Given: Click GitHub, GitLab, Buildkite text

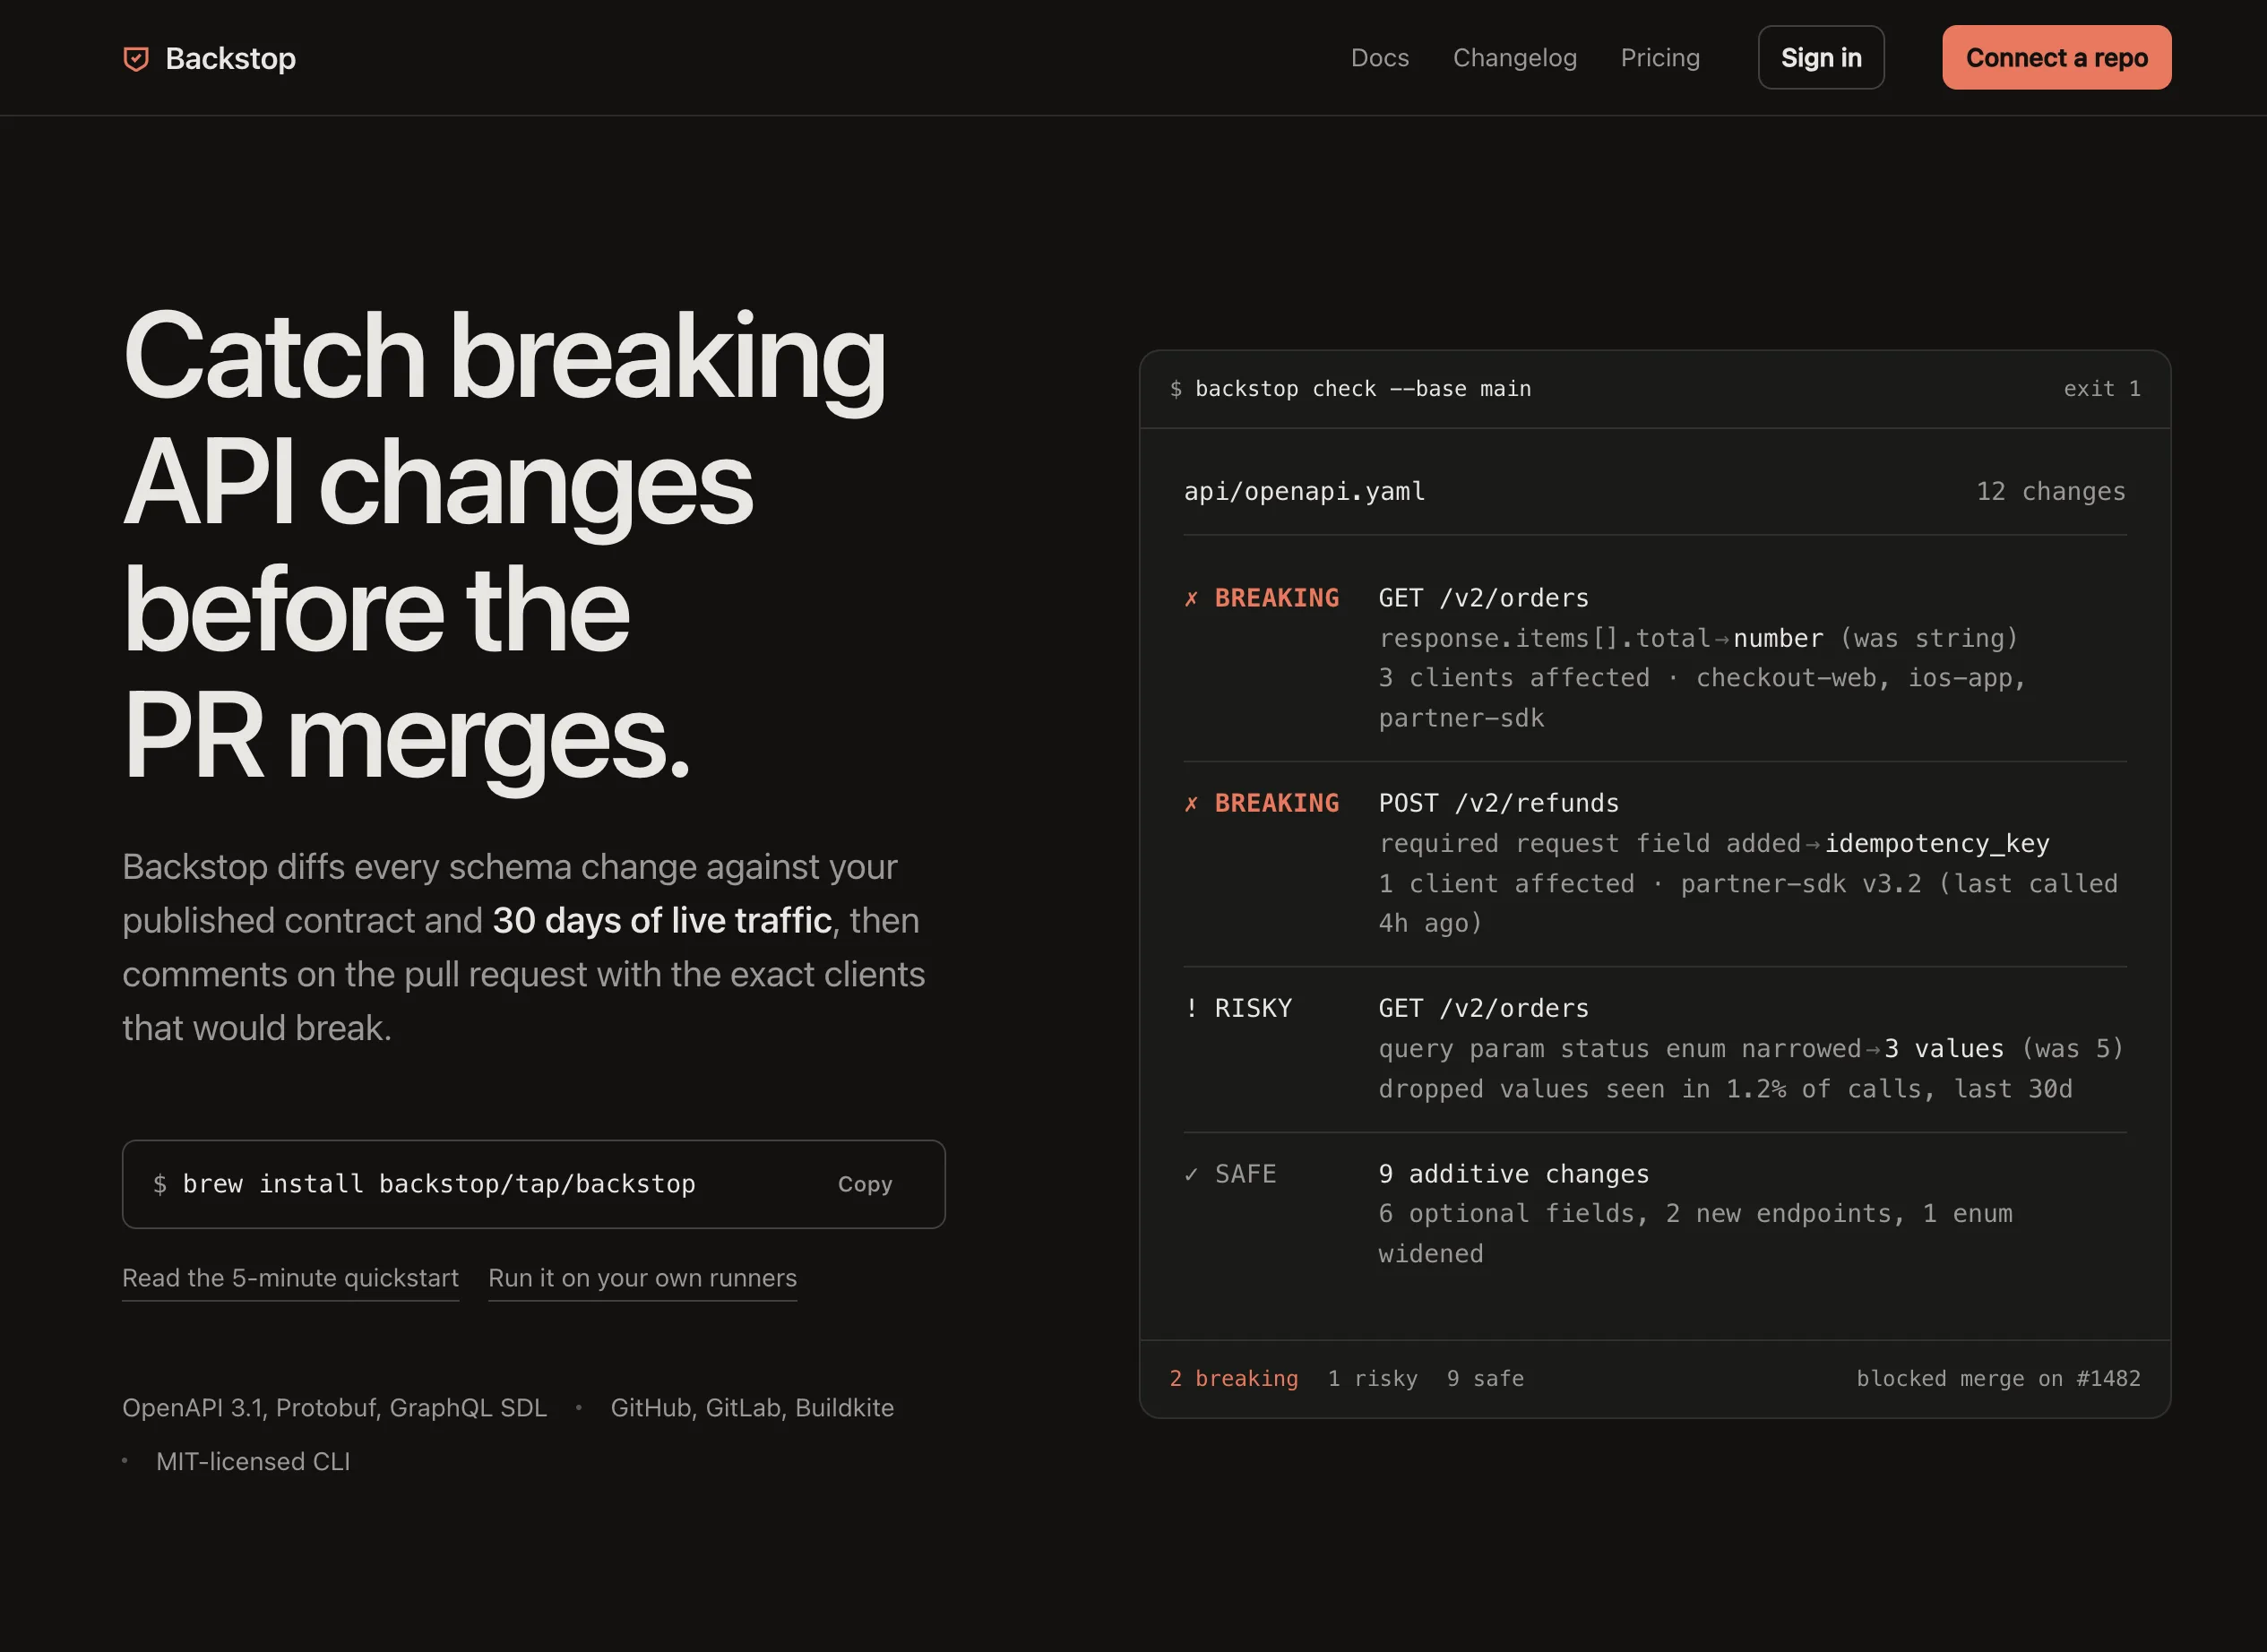Looking at the screenshot, I should point(752,1407).
